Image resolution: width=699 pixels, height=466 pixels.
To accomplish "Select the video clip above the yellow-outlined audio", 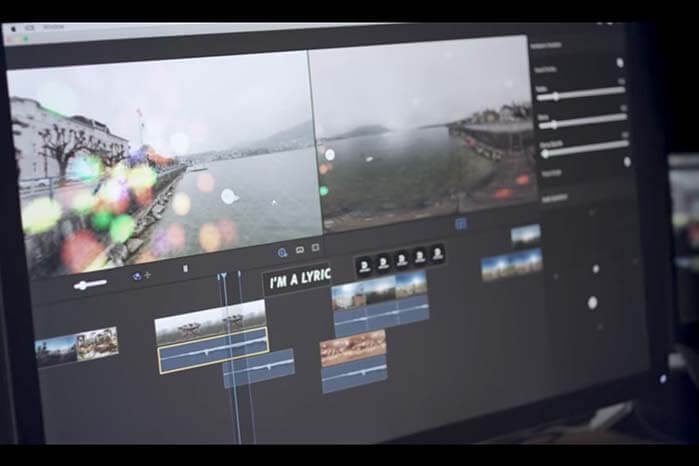I will pos(210,323).
